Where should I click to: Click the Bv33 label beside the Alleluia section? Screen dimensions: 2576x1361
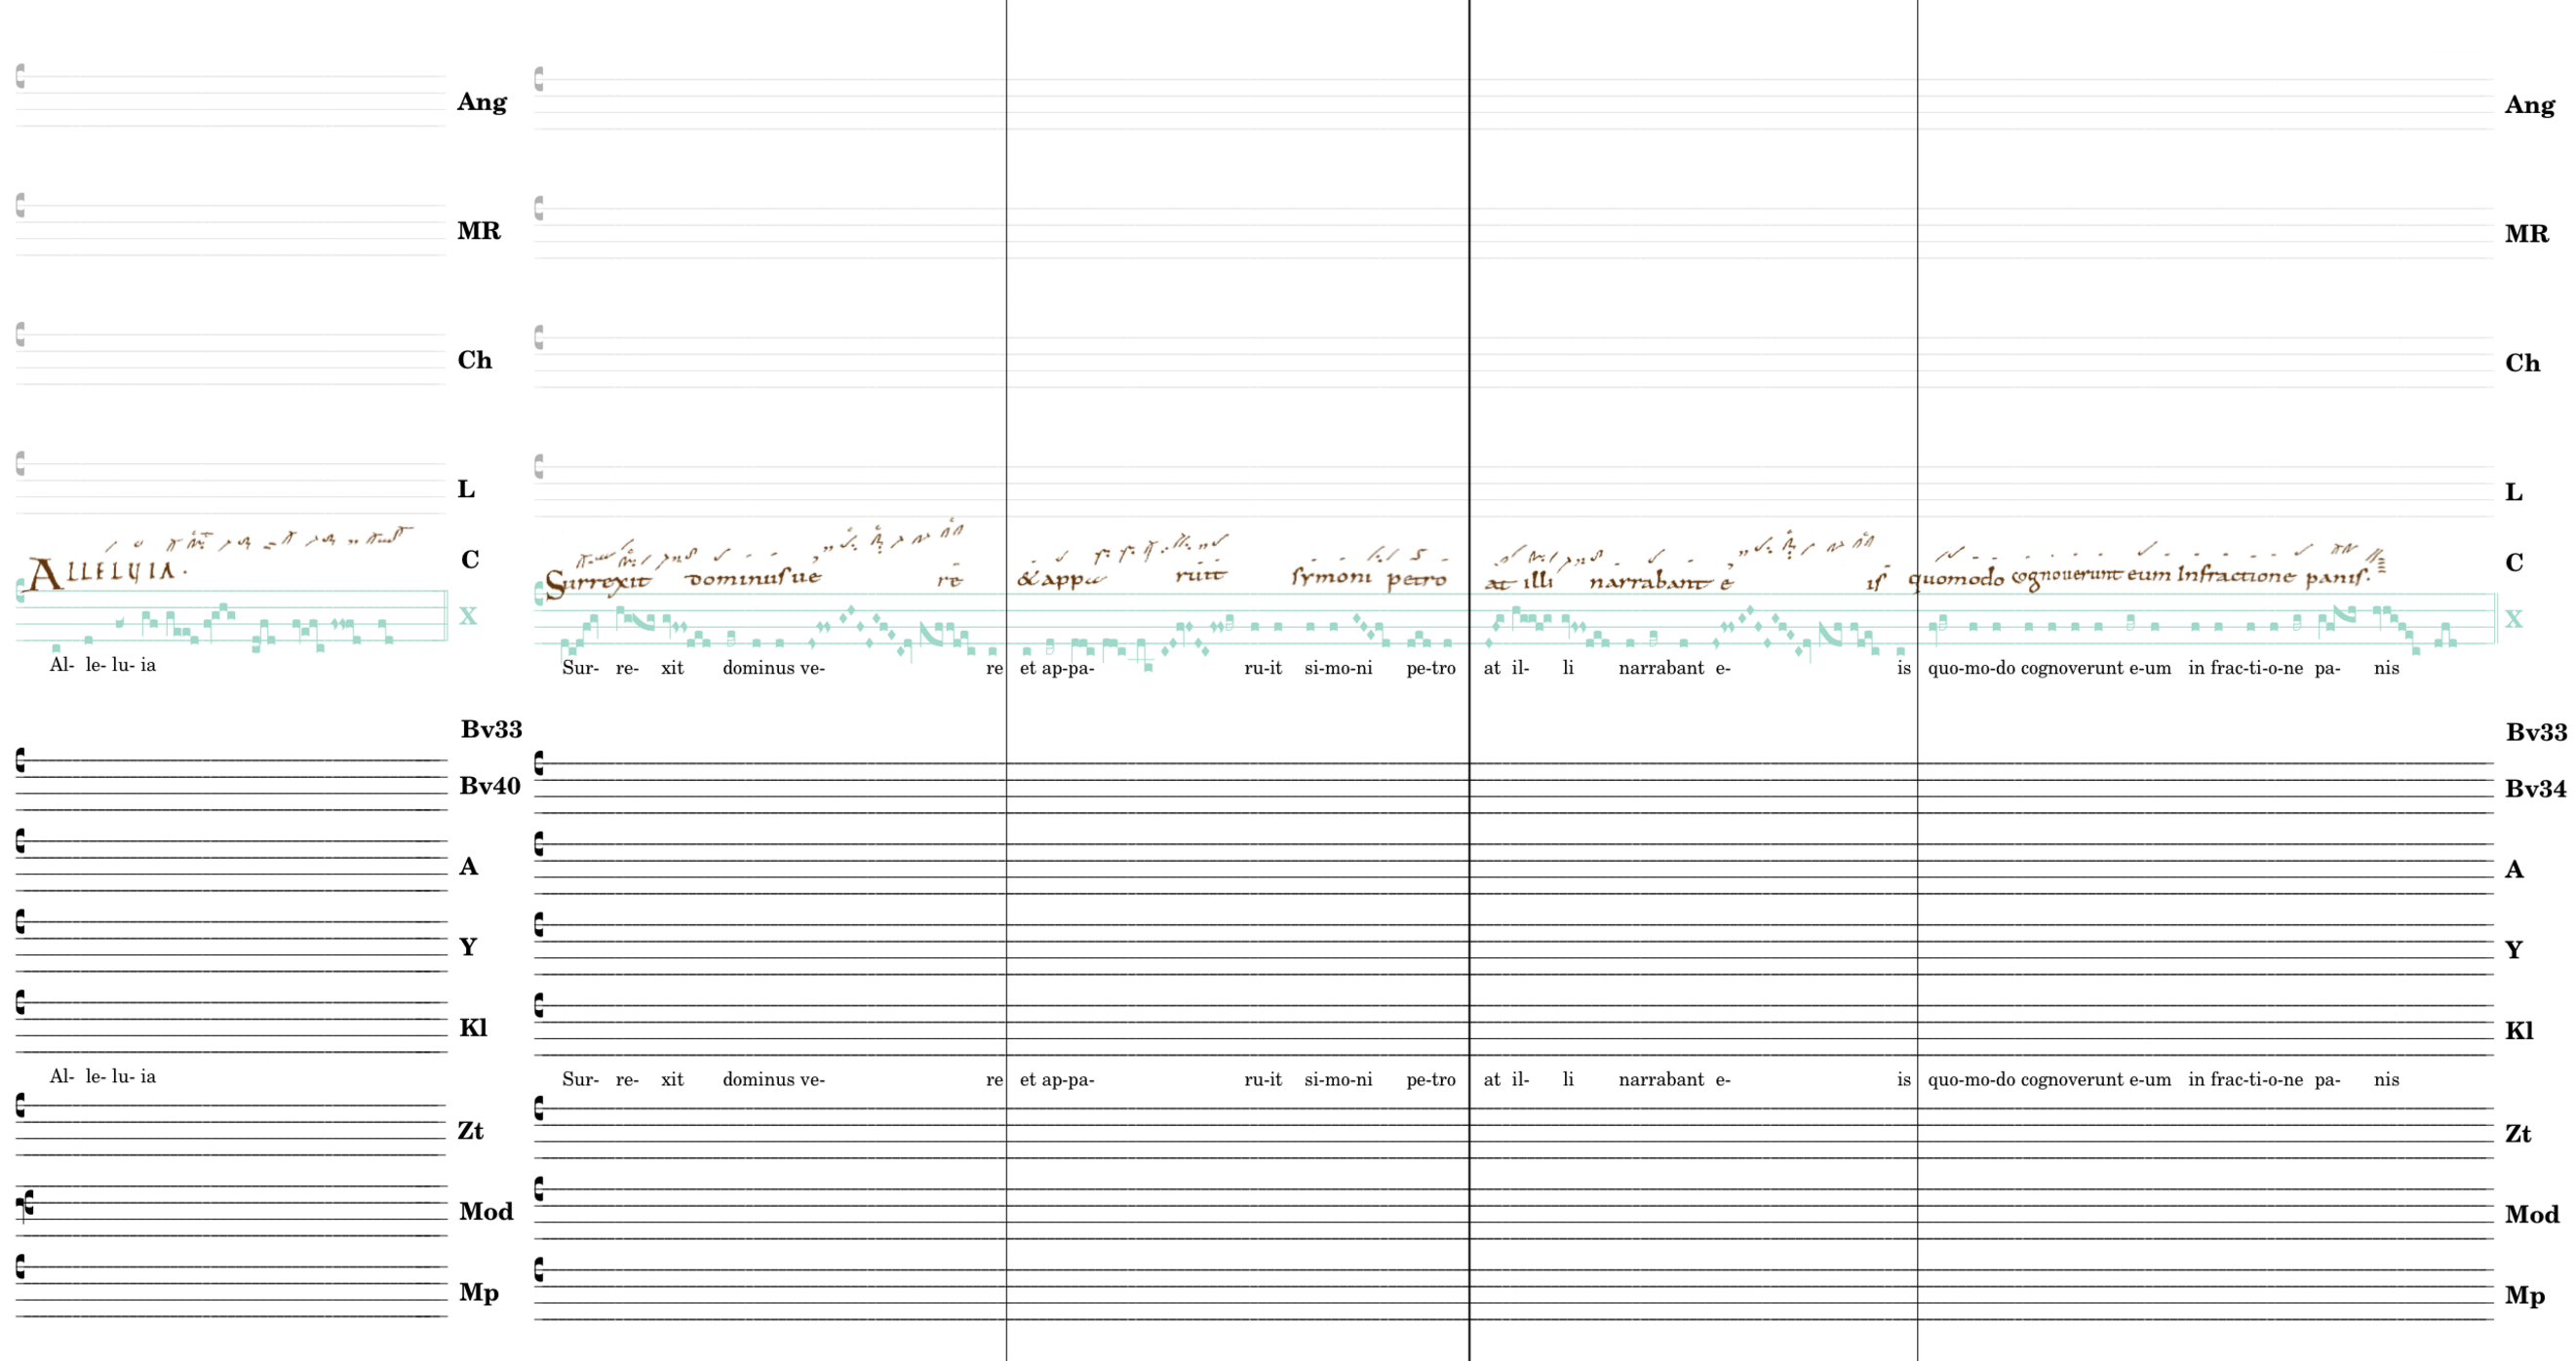pyautogui.click(x=491, y=729)
